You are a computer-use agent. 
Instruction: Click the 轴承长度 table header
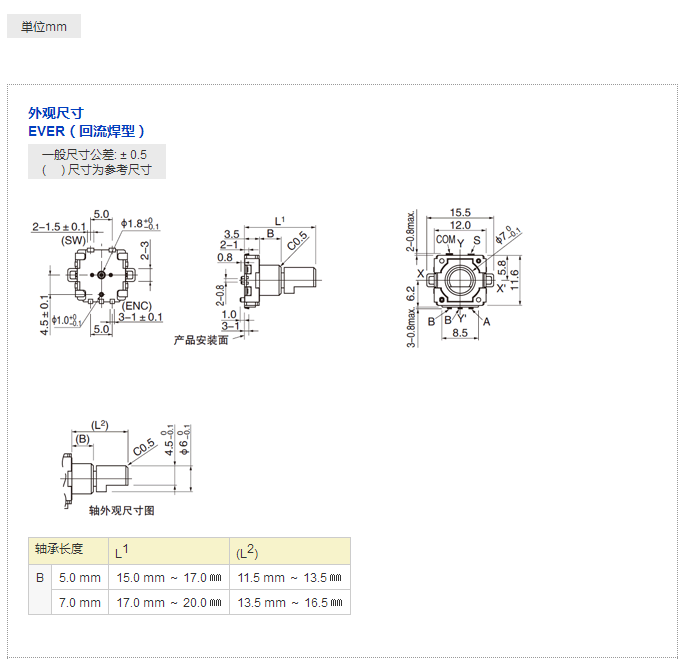click(68, 550)
